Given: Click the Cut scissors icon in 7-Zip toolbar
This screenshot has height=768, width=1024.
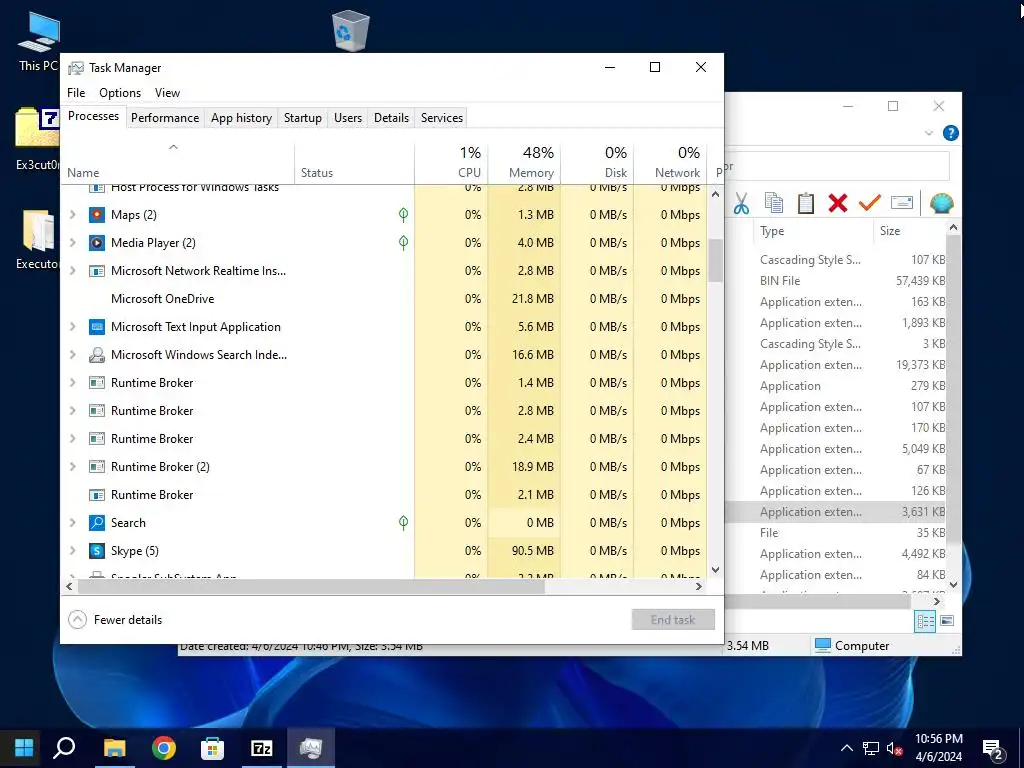Looking at the screenshot, I should tap(741, 203).
